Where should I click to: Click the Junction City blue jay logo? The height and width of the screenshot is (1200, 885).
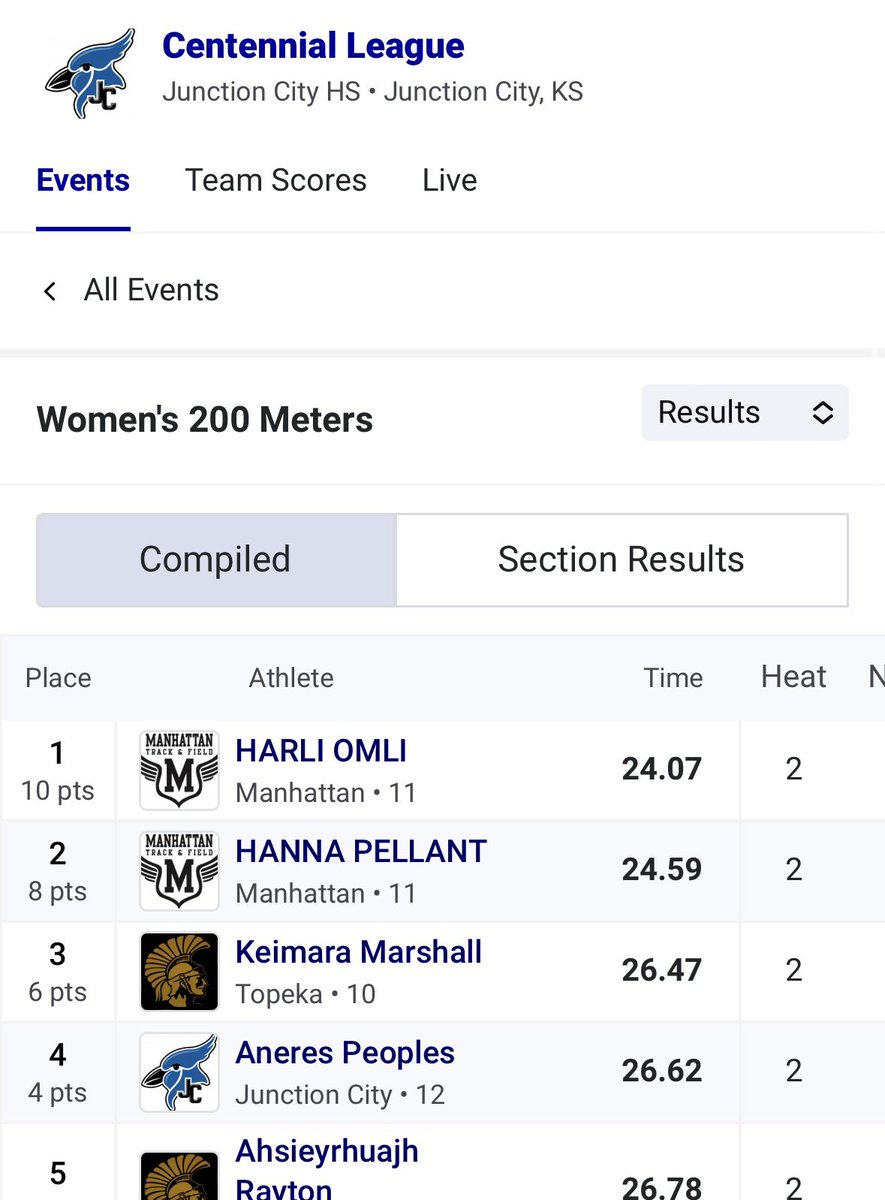pos(90,75)
